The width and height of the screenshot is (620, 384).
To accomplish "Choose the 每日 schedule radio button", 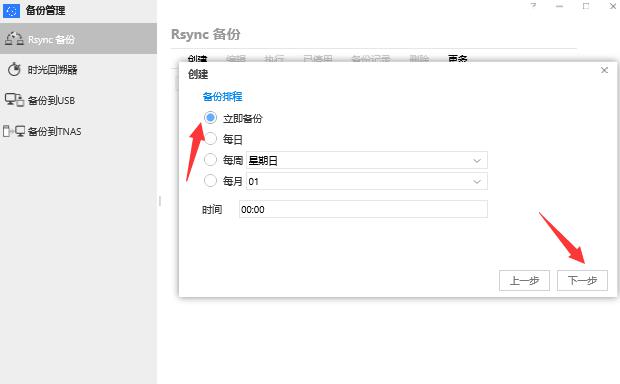I will [210, 139].
